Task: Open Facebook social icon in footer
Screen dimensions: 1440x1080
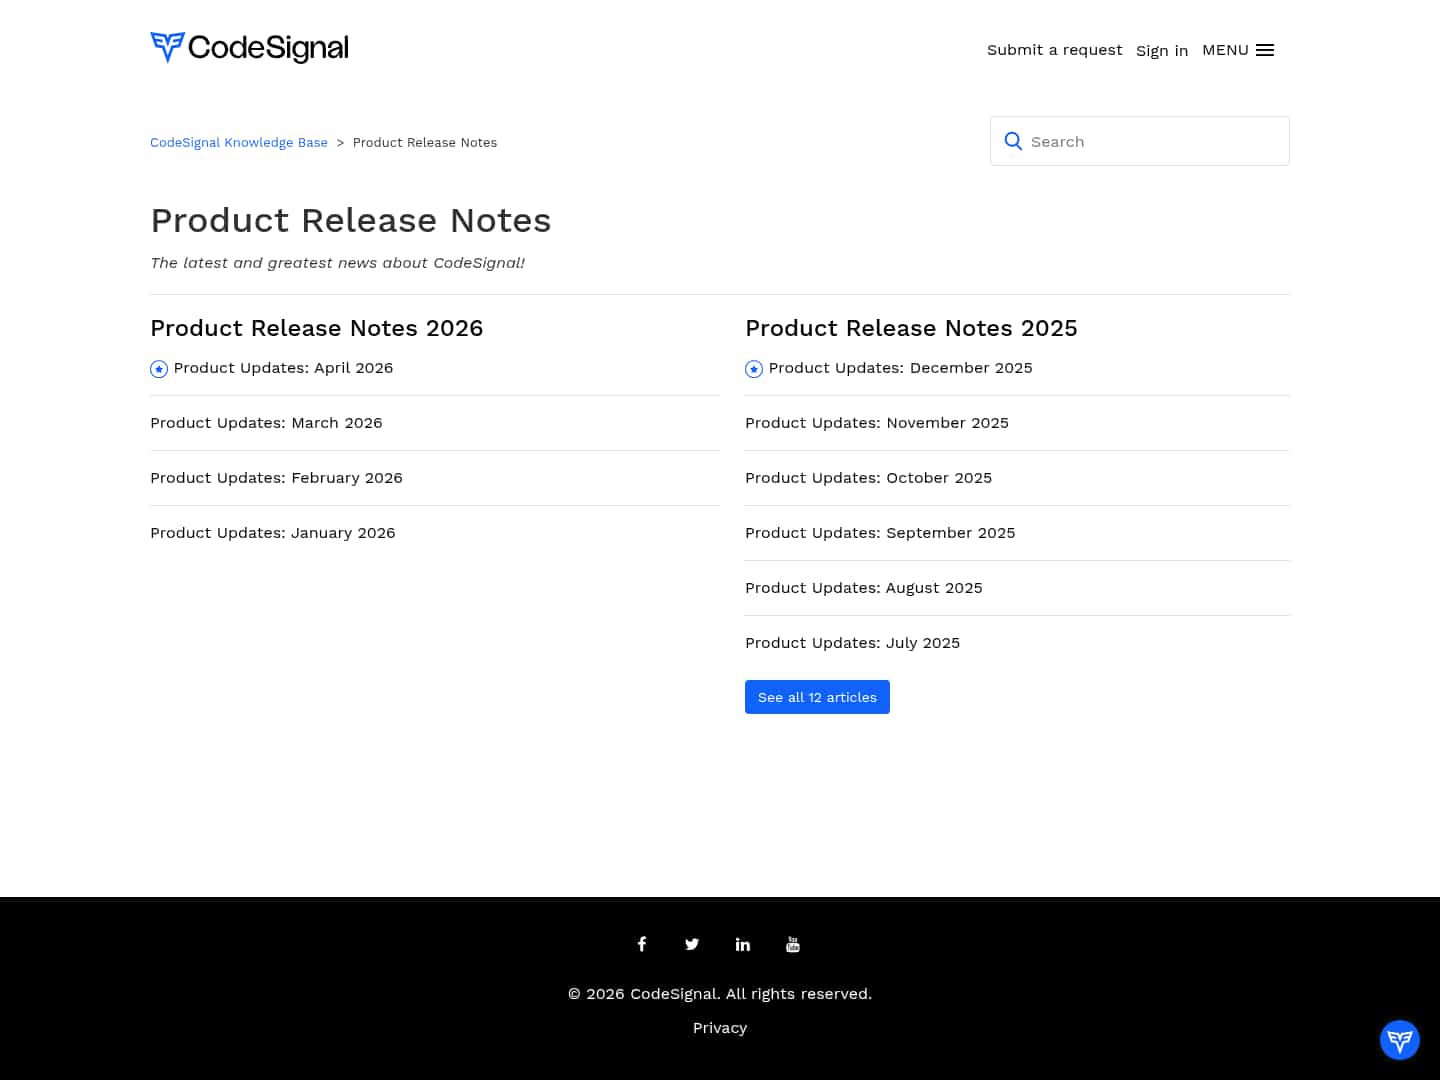Action: 642,944
